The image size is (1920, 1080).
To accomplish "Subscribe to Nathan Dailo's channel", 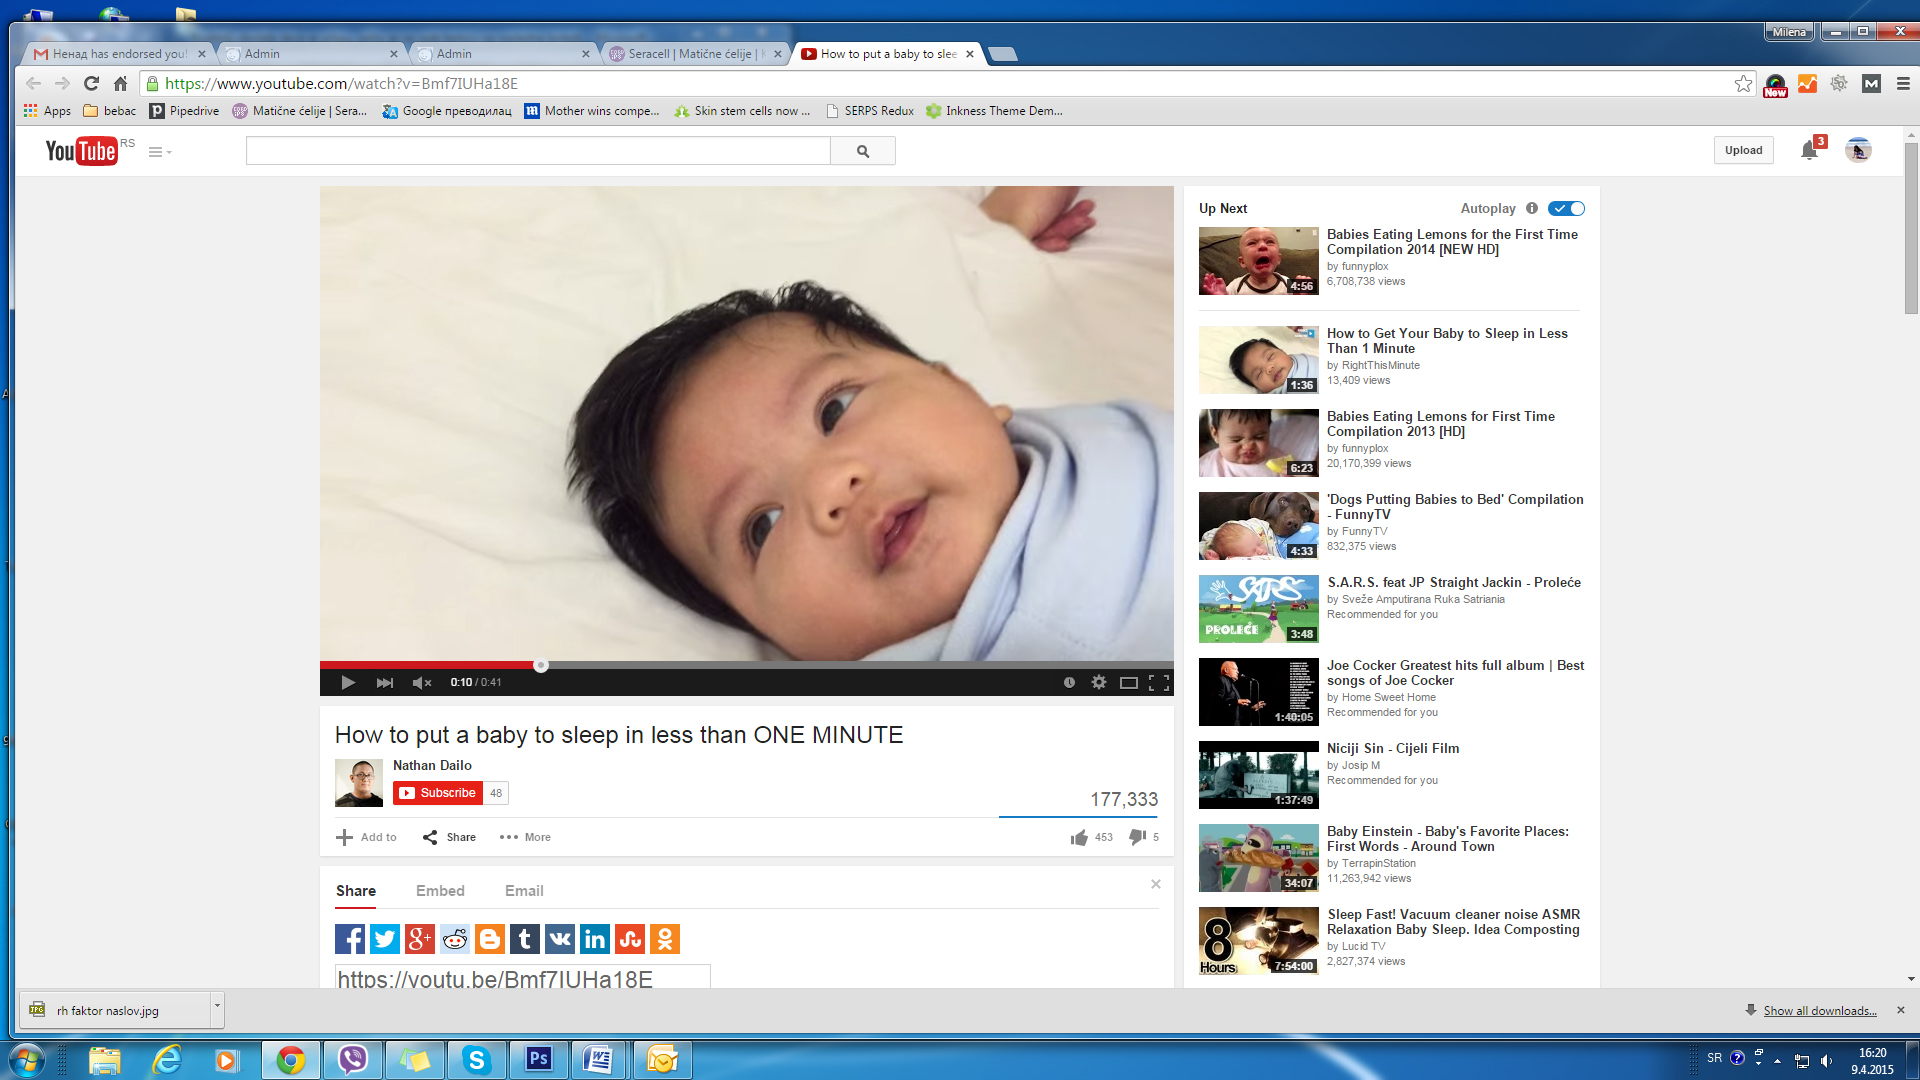I will pyautogui.click(x=438, y=793).
